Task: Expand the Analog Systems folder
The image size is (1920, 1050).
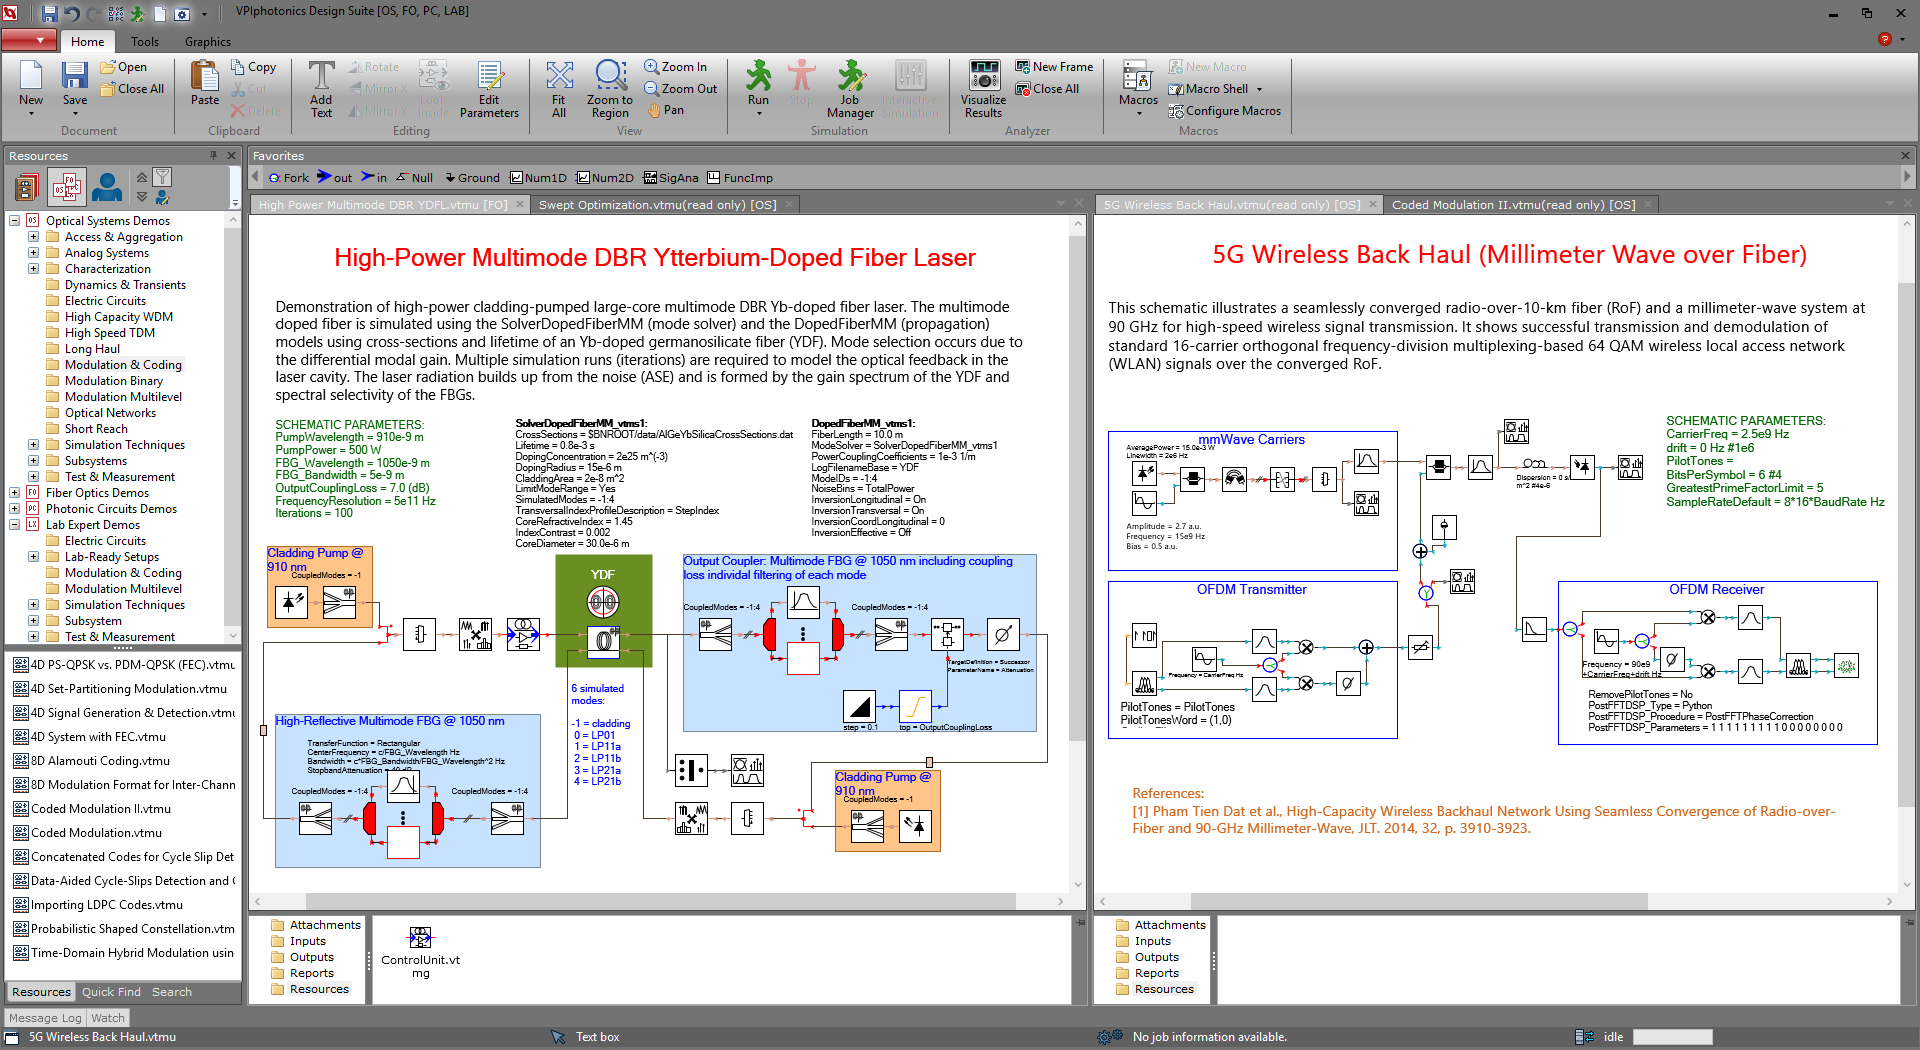Action: click(33, 253)
